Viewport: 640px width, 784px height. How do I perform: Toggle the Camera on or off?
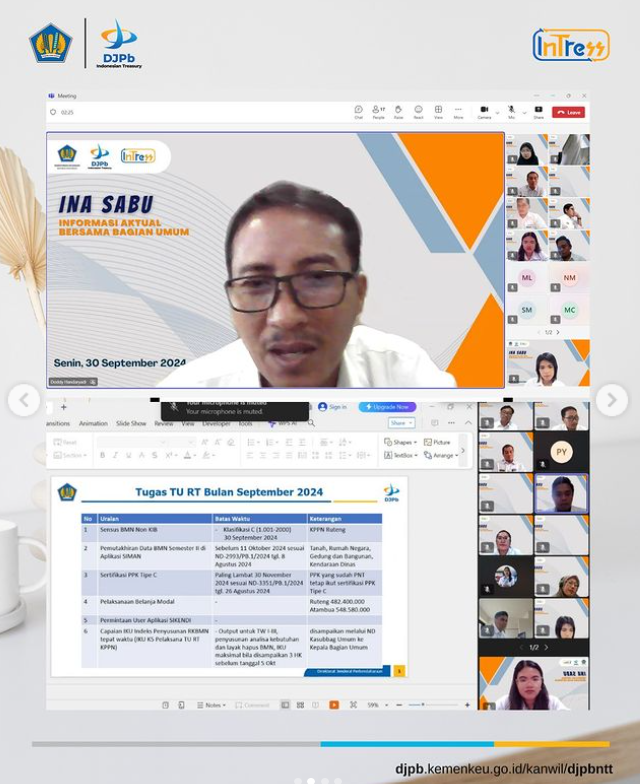[484, 112]
